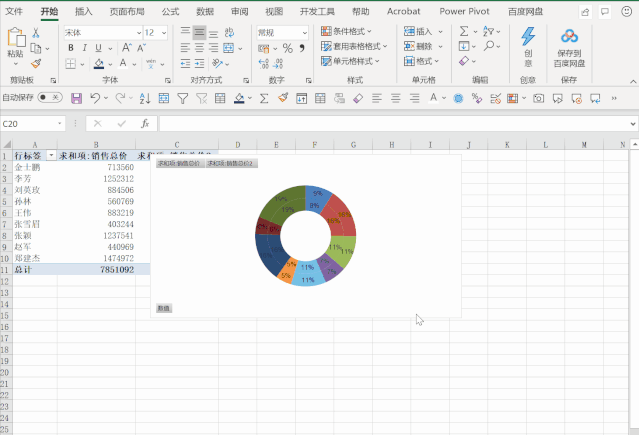Switch to the Insert tab
The image size is (639, 435).
pyautogui.click(x=84, y=11)
